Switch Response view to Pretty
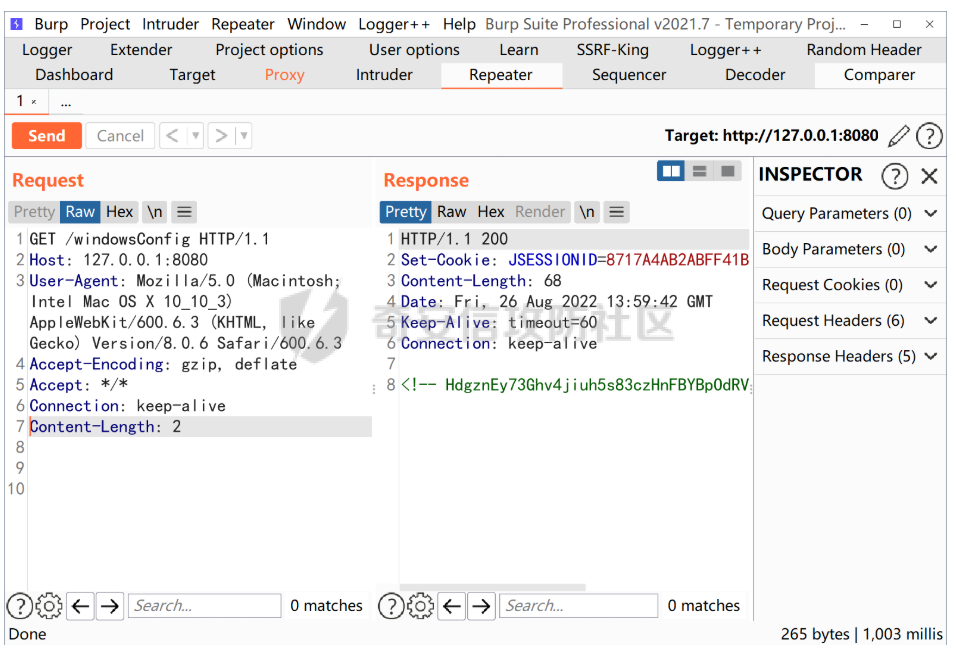958x645 pixels. [x=406, y=212]
